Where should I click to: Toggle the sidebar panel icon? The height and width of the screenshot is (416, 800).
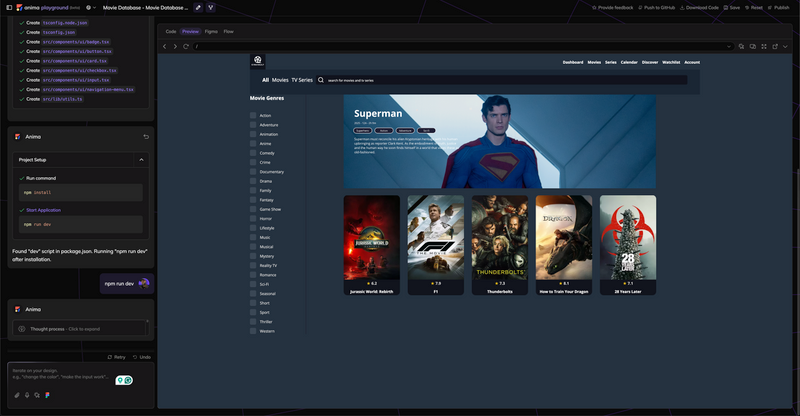pos(9,8)
